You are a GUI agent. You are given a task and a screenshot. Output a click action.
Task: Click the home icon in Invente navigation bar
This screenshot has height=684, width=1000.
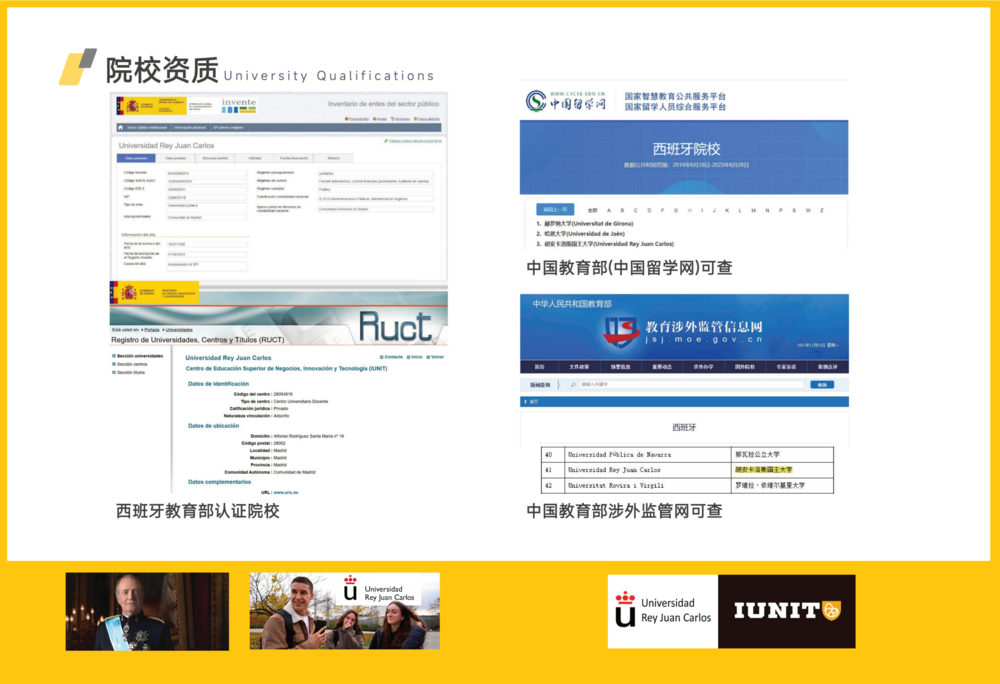click(x=120, y=127)
